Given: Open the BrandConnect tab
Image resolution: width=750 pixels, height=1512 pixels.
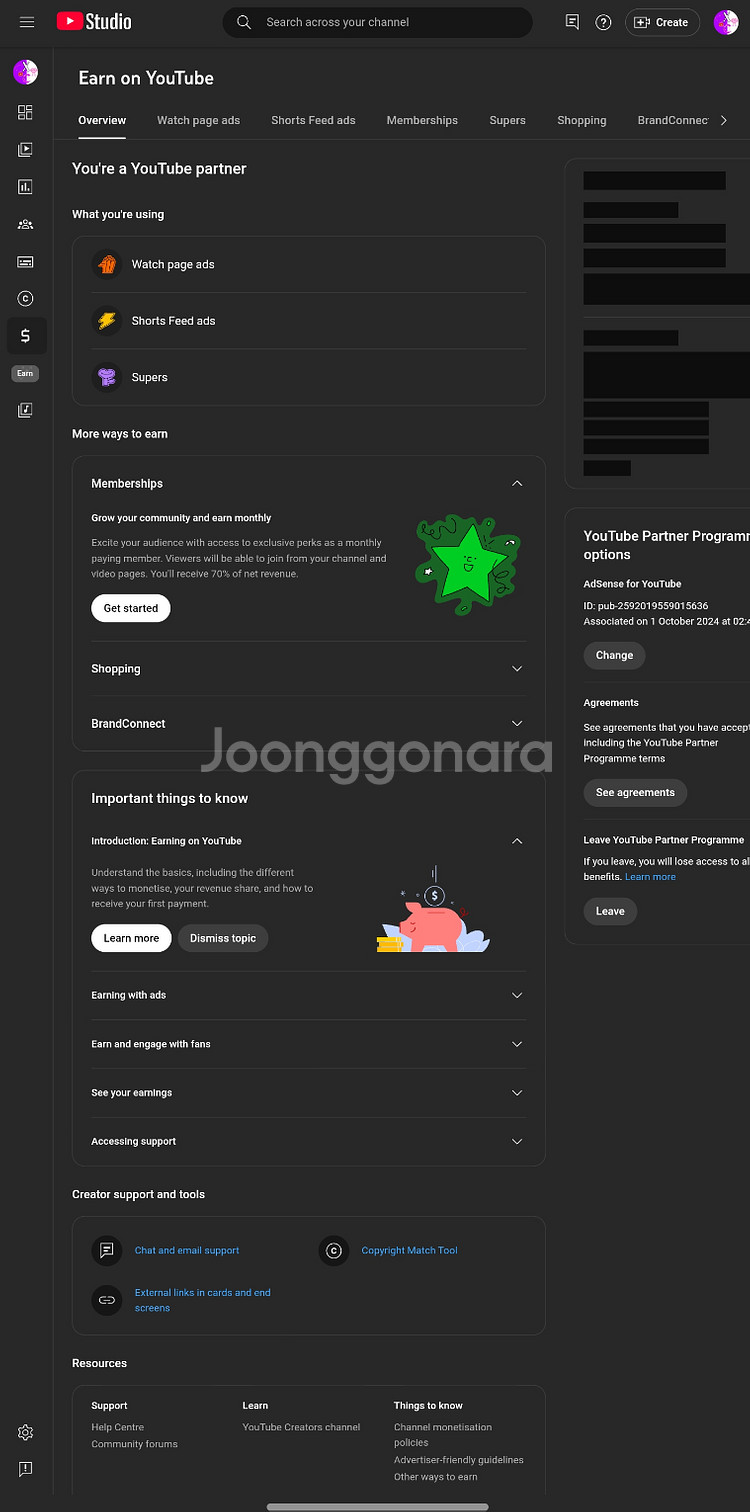Looking at the screenshot, I should point(673,120).
